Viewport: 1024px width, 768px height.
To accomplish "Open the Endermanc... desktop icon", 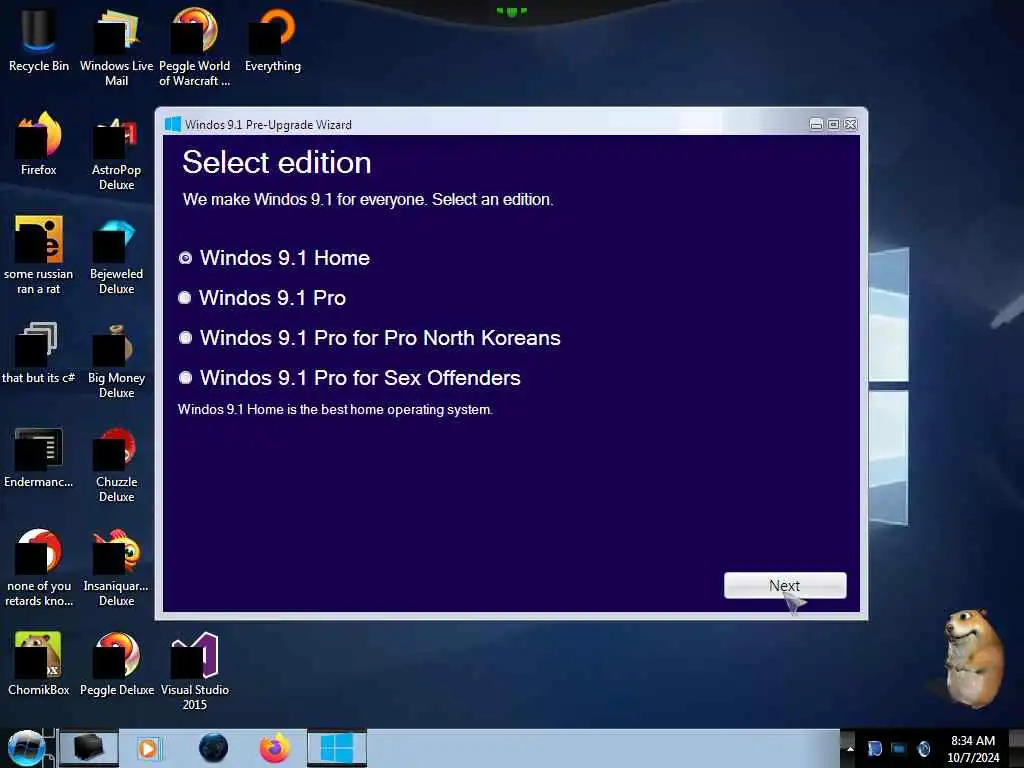I will pyautogui.click(x=39, y=457).
